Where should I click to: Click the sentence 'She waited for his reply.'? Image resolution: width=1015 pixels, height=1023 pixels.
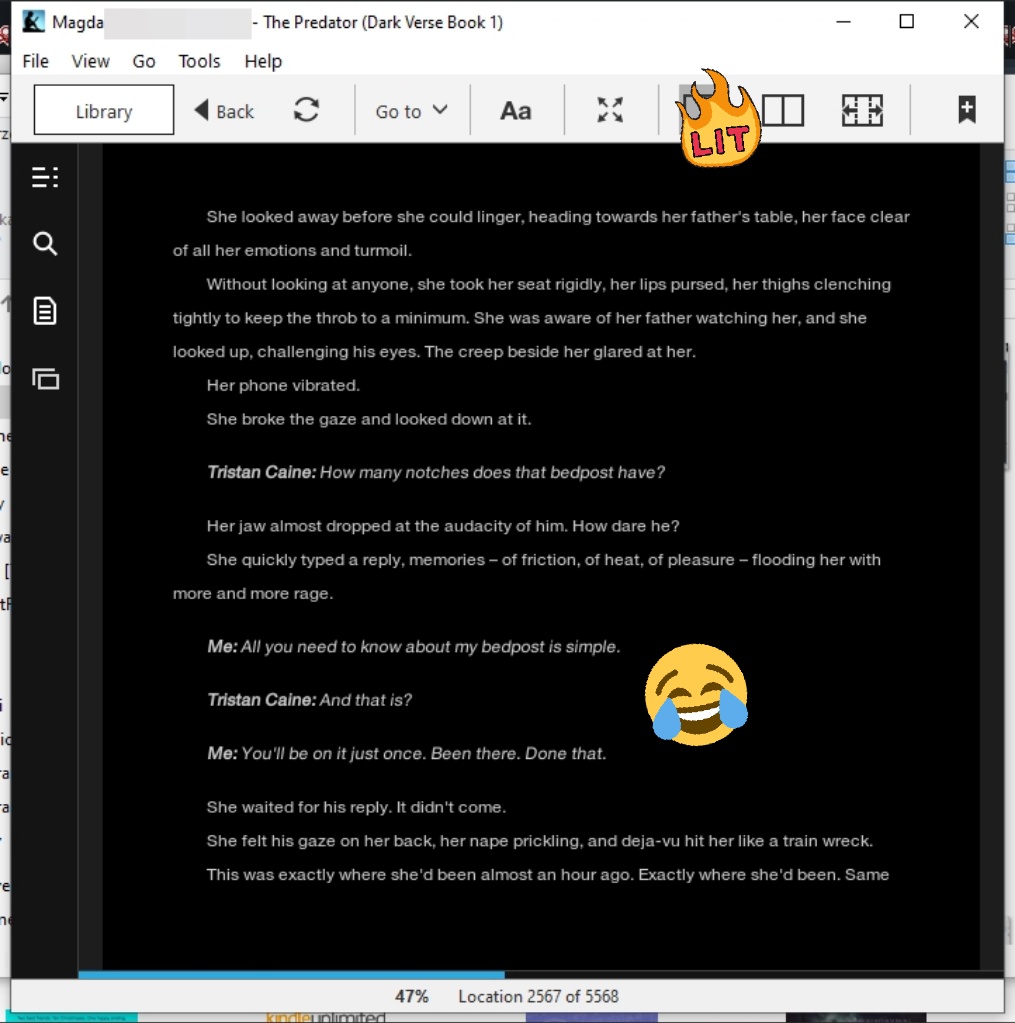point(299,807)
